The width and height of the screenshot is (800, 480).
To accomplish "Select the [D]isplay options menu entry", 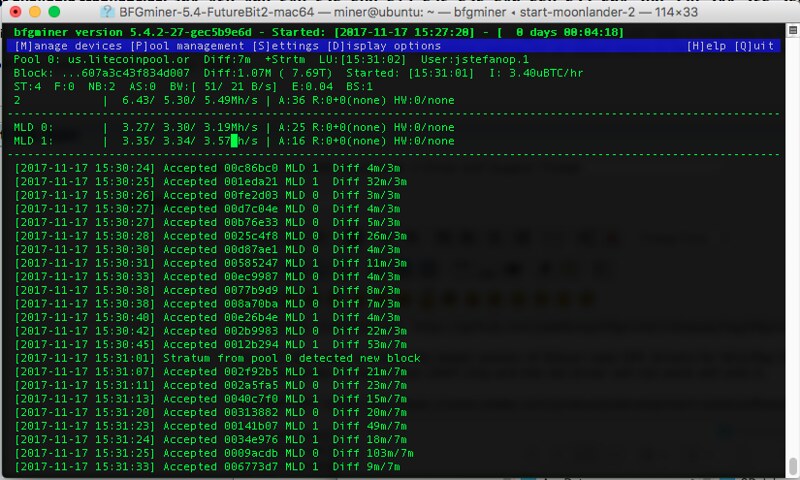I will 384,46.
